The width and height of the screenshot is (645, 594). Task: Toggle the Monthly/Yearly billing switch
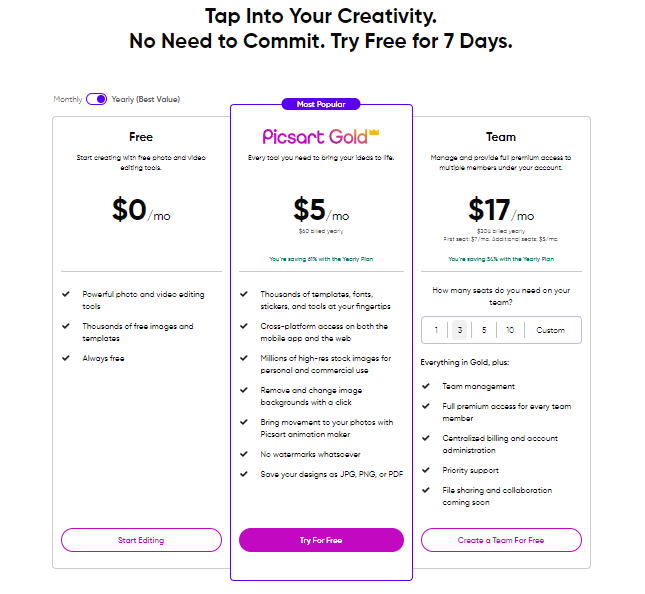point(97,99)
